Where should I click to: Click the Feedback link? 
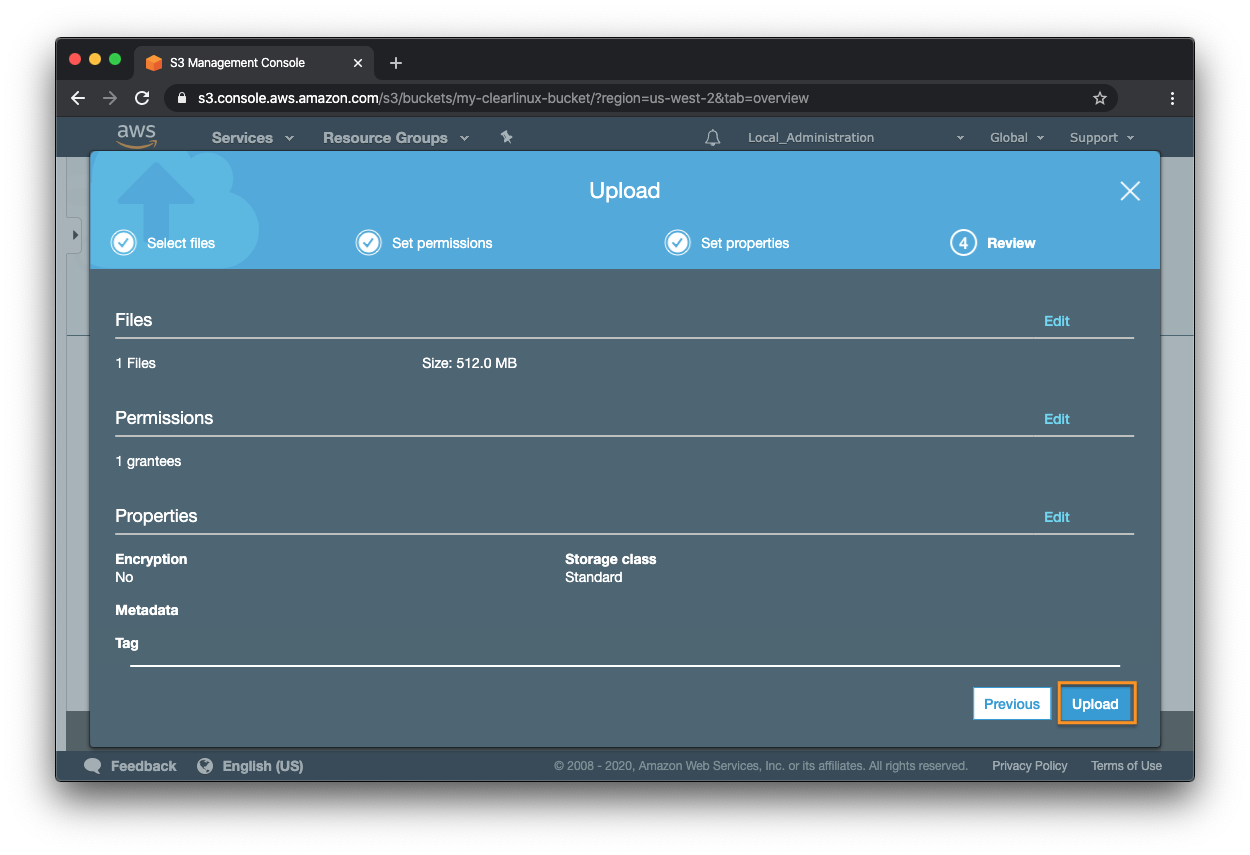pyautogui.click(x=130, y=766)
